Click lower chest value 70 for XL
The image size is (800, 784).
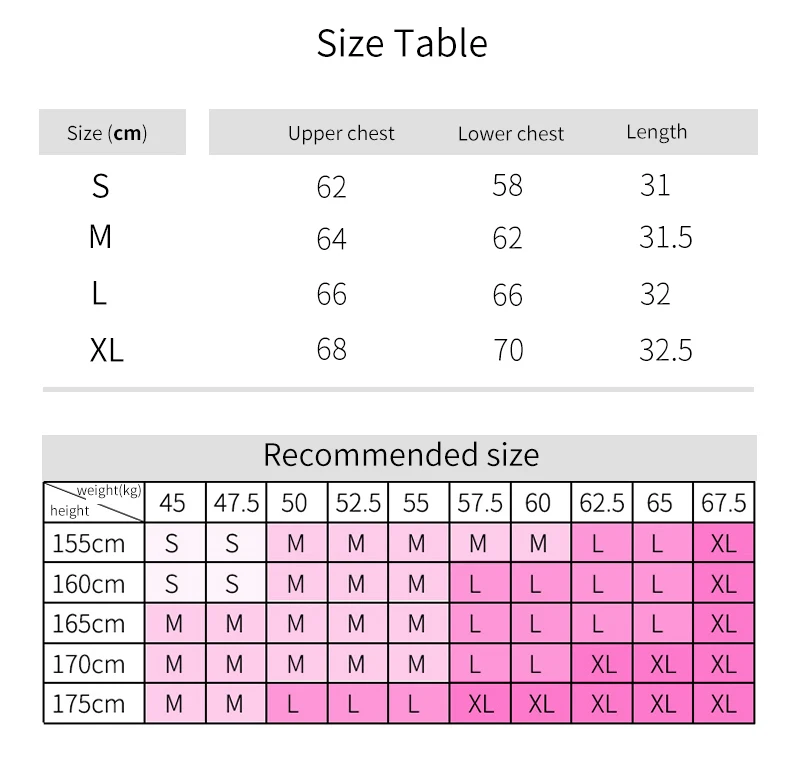[508, 350]
